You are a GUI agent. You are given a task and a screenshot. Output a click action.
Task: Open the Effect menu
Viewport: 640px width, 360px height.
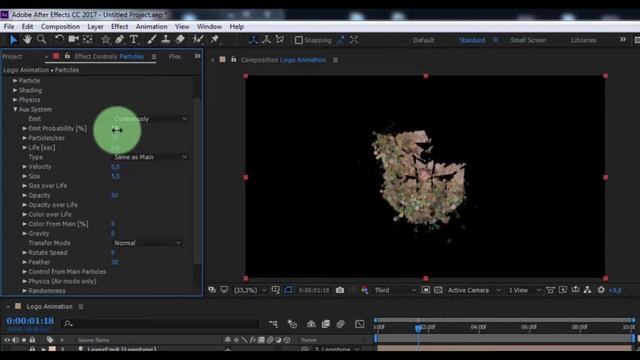tap(120, 27)
